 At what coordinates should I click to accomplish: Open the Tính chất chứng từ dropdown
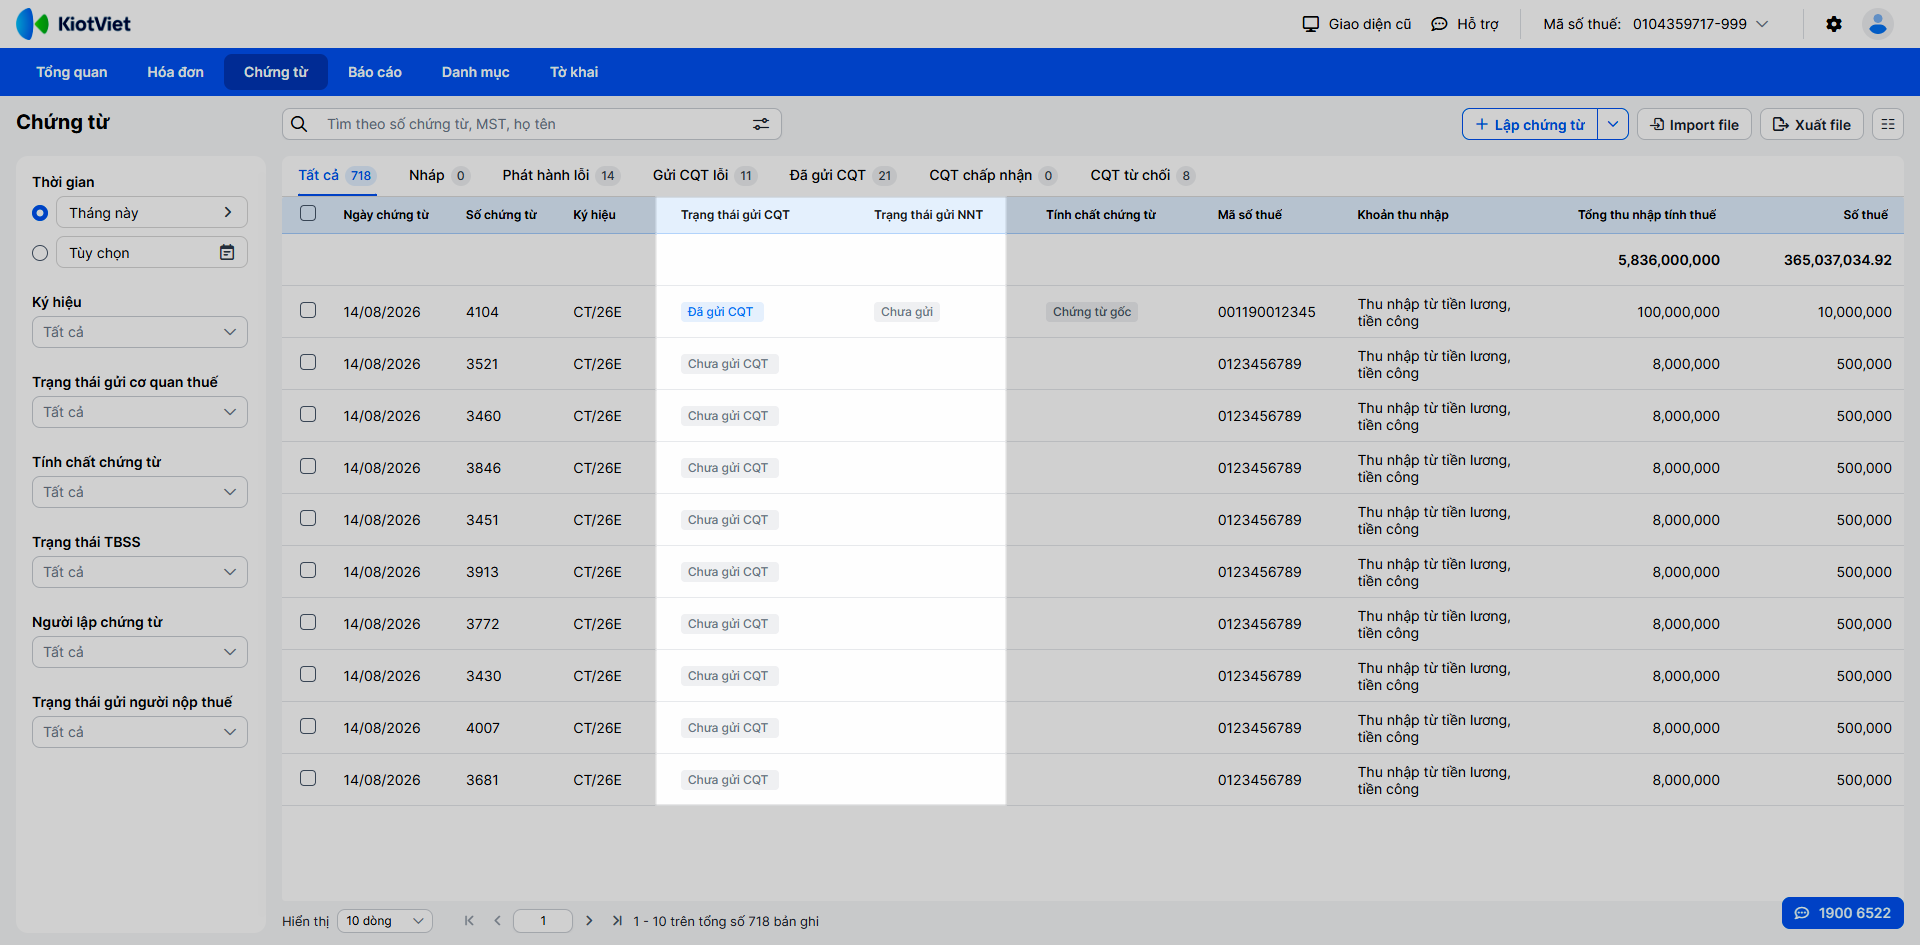tap(140, 492)
